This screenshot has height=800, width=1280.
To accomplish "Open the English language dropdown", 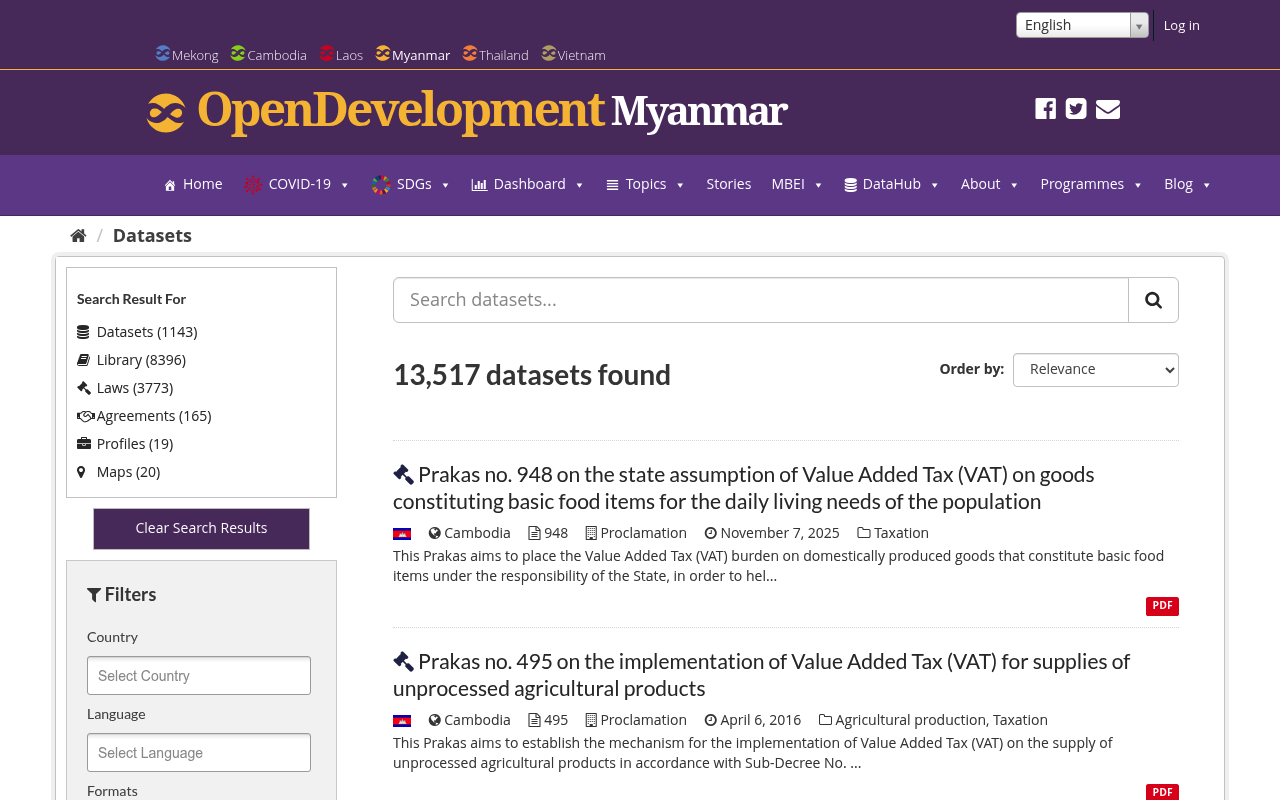I will click(x=1082, y=25).
